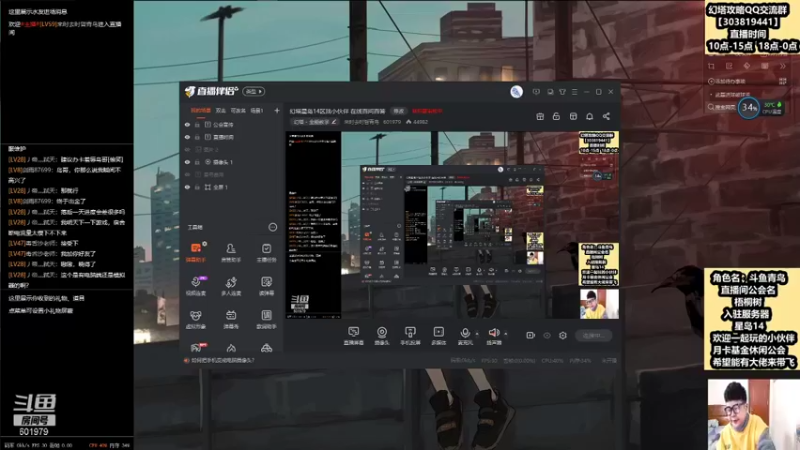Click the CPU:40% status bar entry
This screenshot has height=450, width=800.
552,360
